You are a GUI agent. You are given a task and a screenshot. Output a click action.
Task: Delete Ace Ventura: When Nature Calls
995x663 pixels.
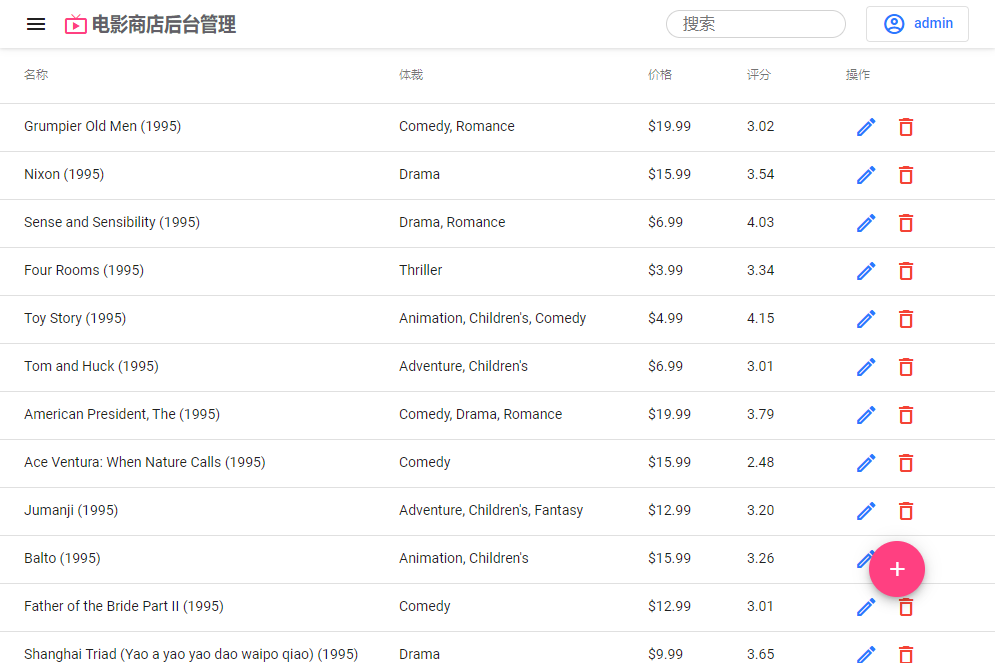click(x=906, y=463)
